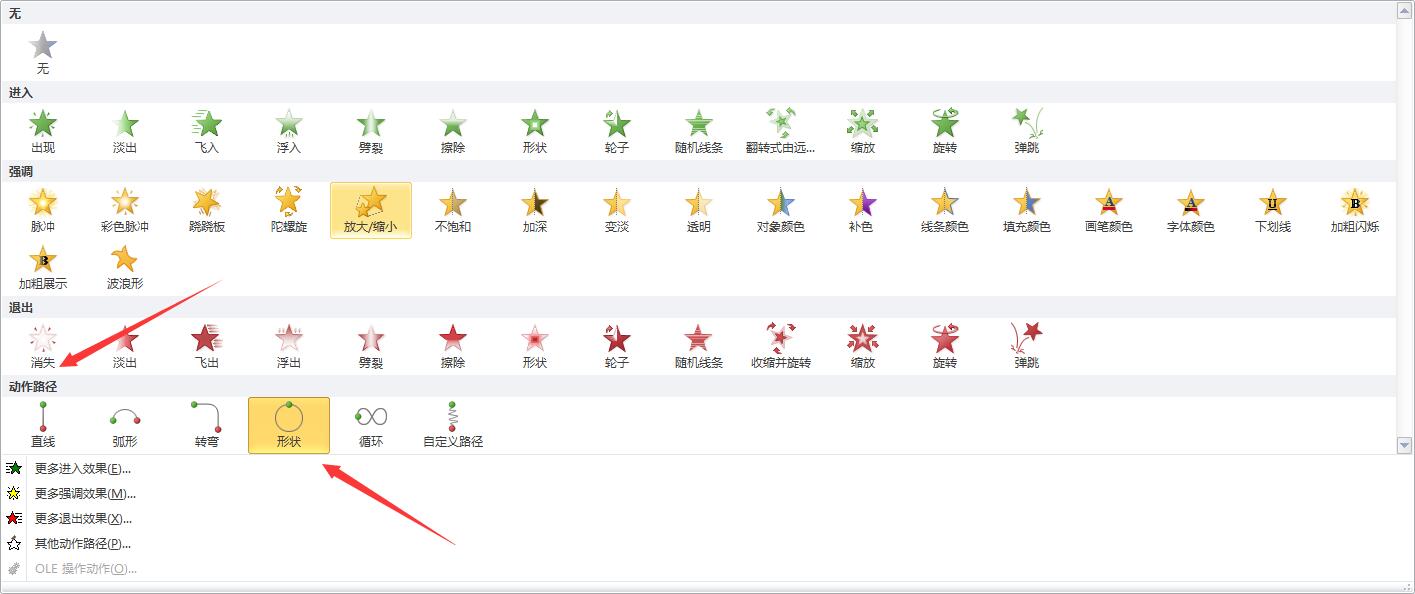
Task: Apply the 翻转式由远及近 entrance effect
Action: 781,131
